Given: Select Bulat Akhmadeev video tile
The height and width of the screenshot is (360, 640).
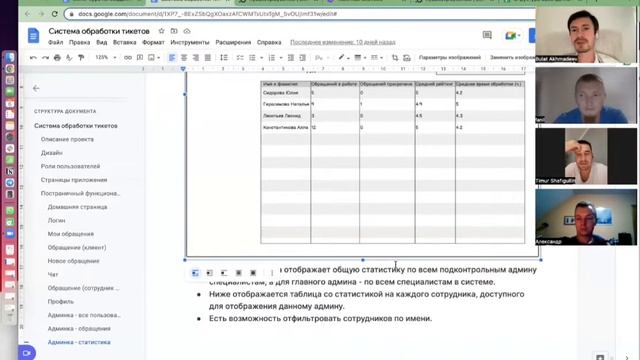Looking at the screenshot, I should (586, 36).
